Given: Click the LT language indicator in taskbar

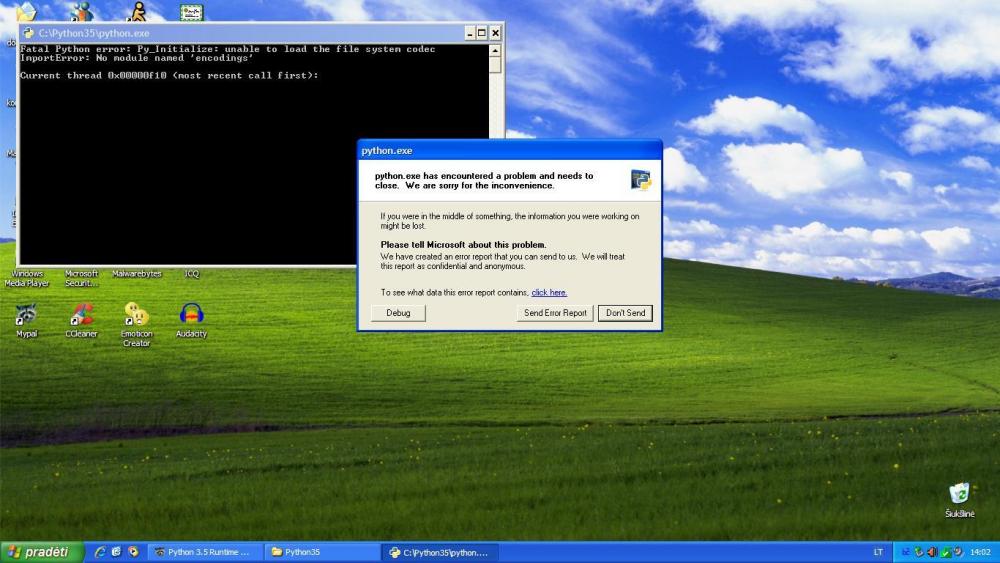Looking at the screenshot, I should pyautogui.click(x=878, y=552).
